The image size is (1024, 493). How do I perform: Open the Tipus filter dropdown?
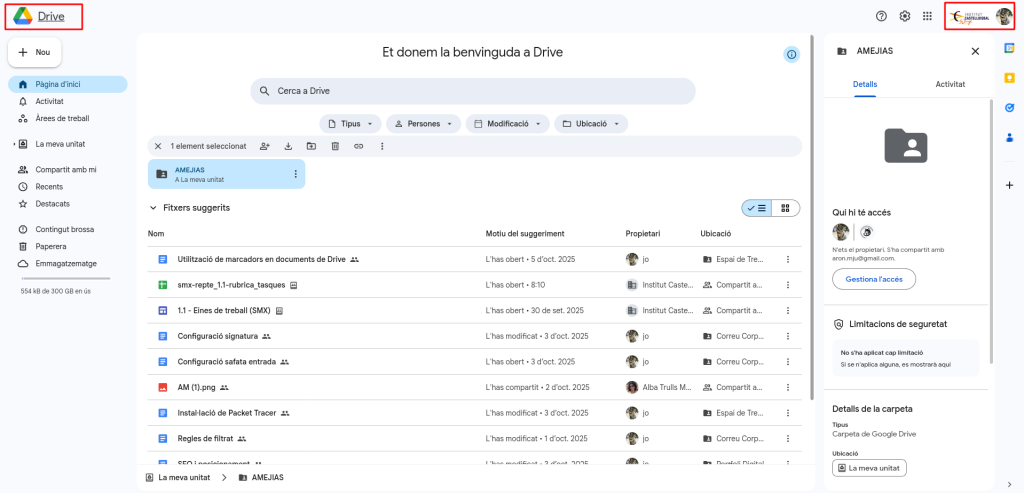(x=350, y=124)
